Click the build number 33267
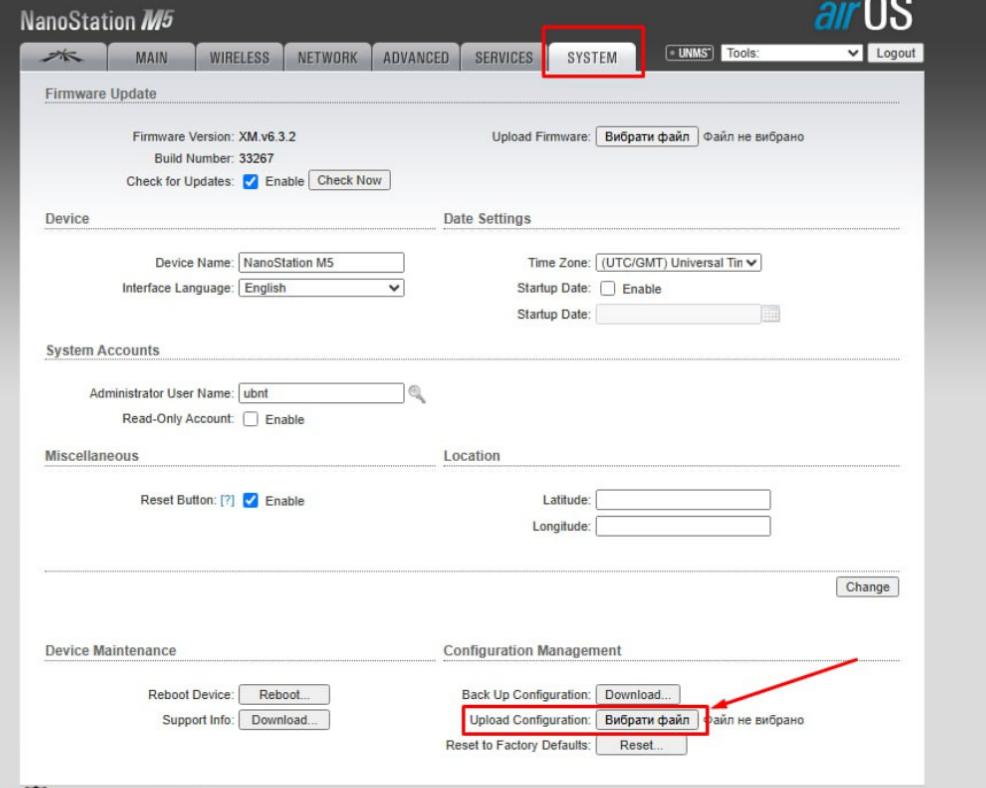The width and height of the screenshot is (986, 788). pyautogui.click(x=256, y=158)
